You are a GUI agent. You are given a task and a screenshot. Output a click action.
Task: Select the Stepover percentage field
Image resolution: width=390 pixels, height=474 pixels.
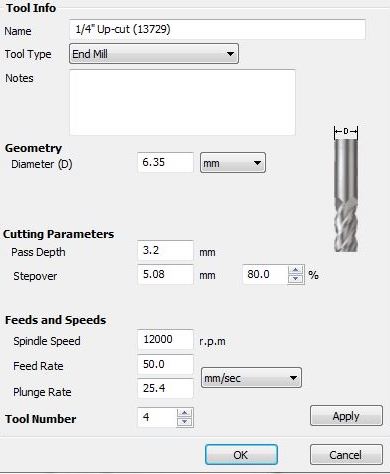[x=266, y=274]
